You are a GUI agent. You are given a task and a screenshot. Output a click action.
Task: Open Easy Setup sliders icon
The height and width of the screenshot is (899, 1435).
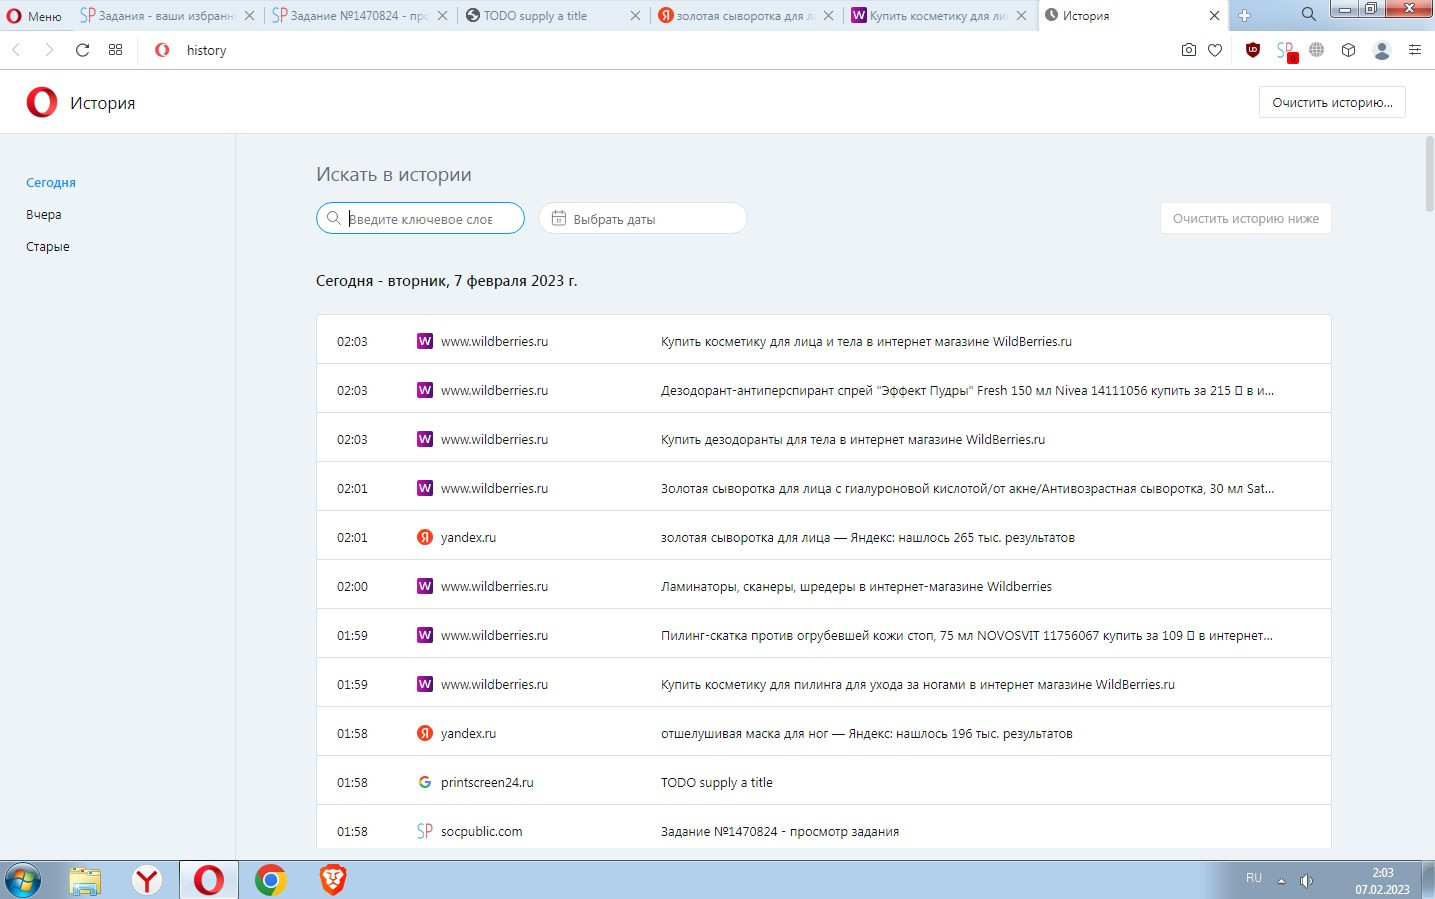coord(1414,50)
